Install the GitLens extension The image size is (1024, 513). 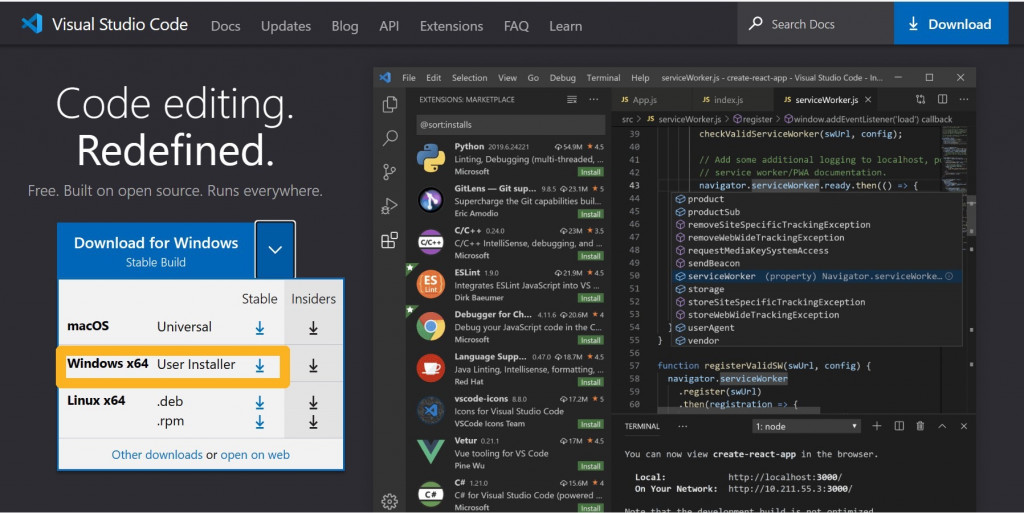[x=590, y=214]
